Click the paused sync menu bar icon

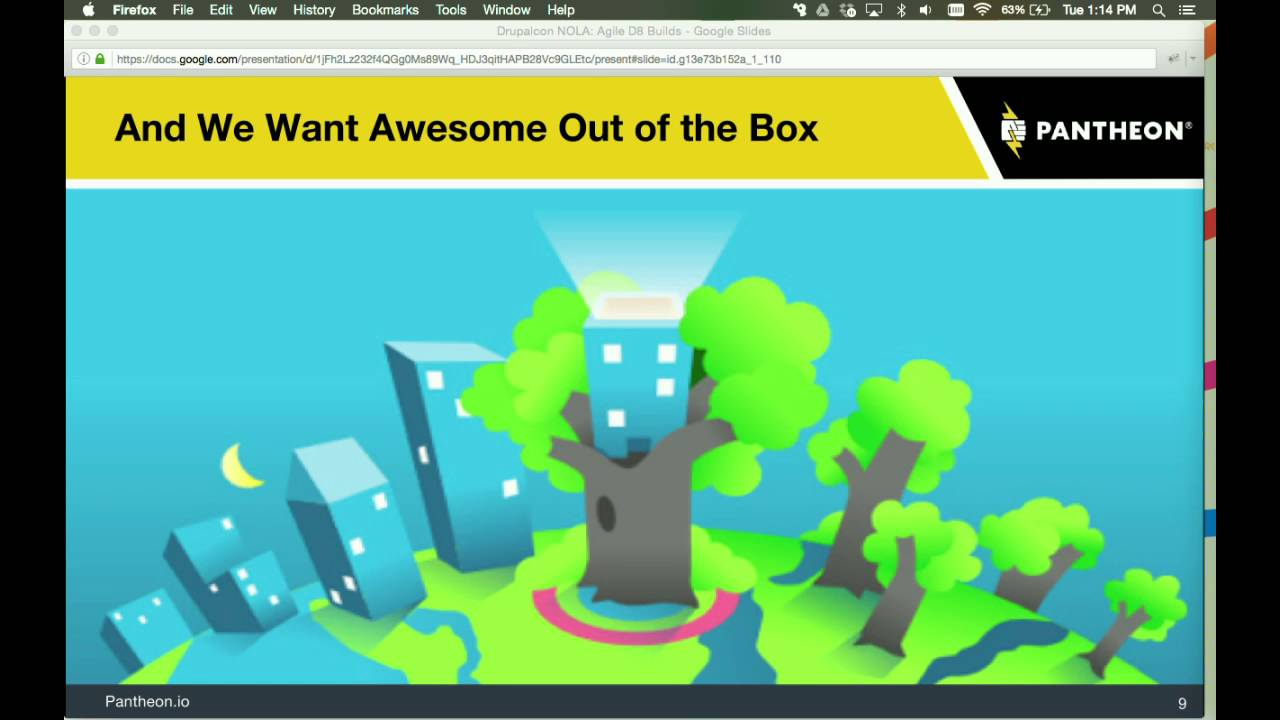[849, 10]
